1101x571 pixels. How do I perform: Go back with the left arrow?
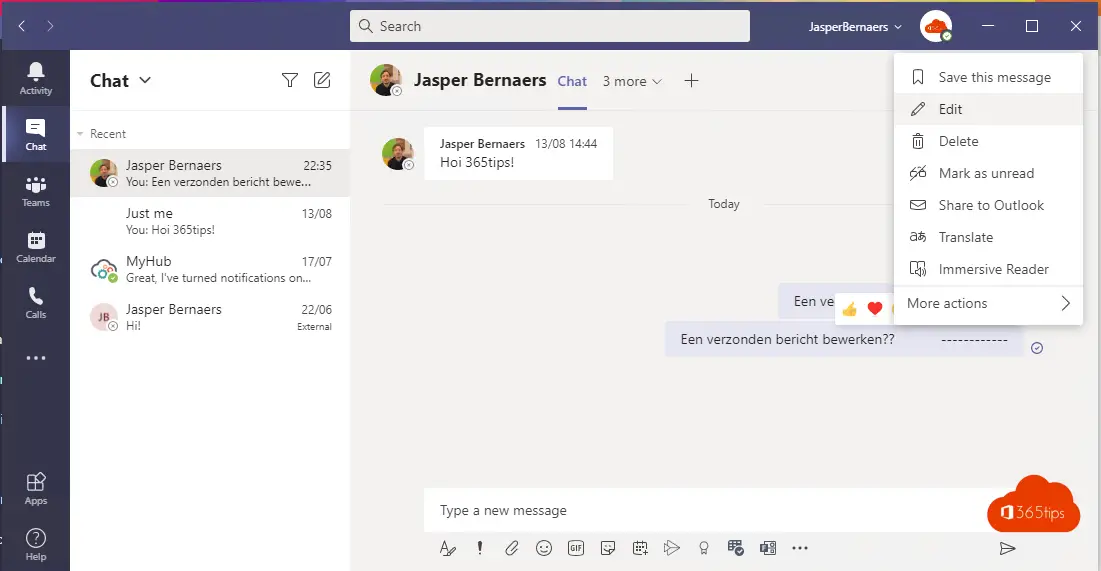click(22, 26)
